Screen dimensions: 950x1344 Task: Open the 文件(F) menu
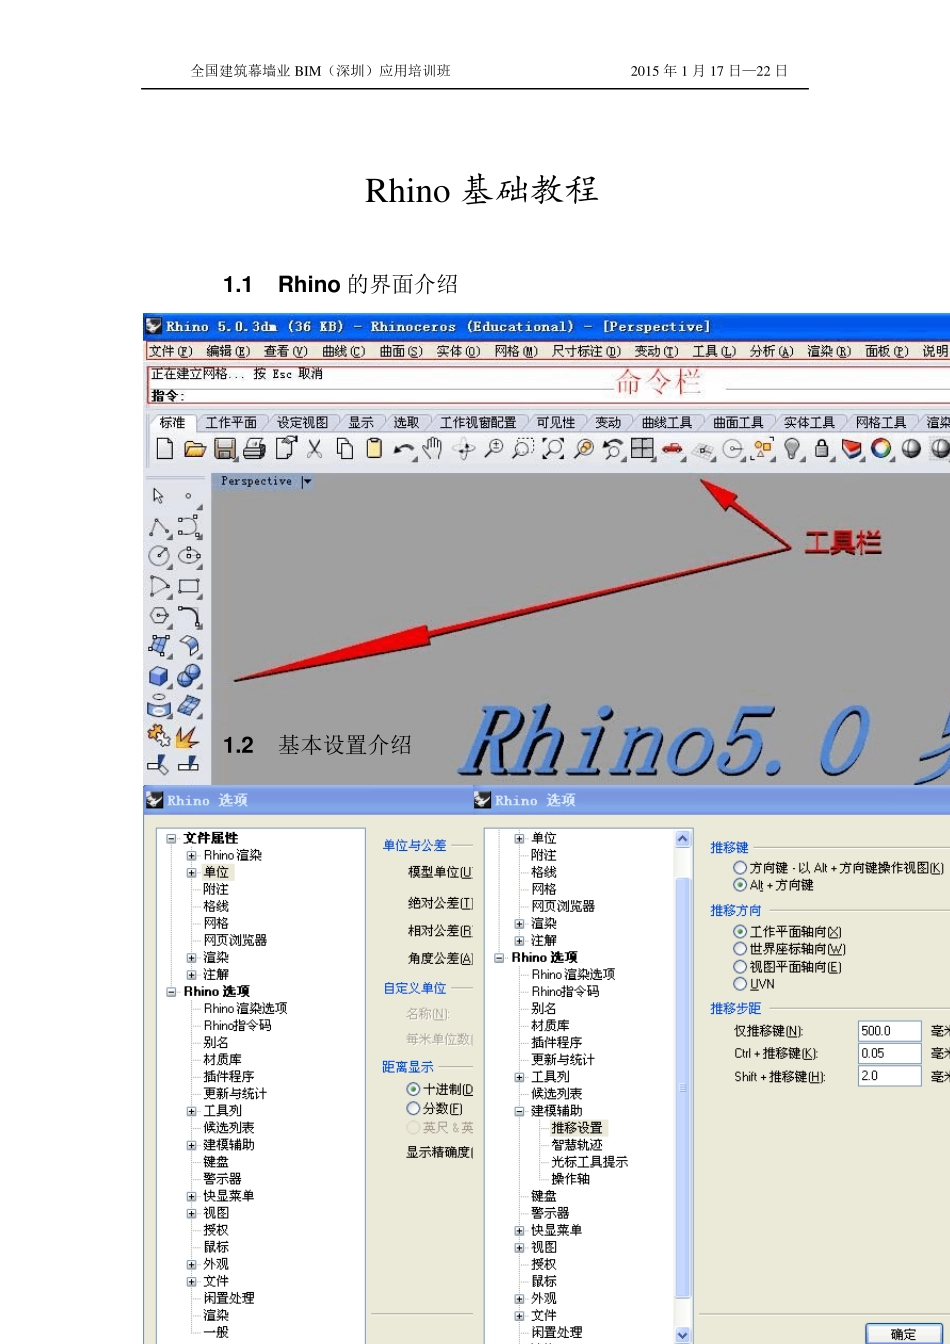[x=171, y=352]
